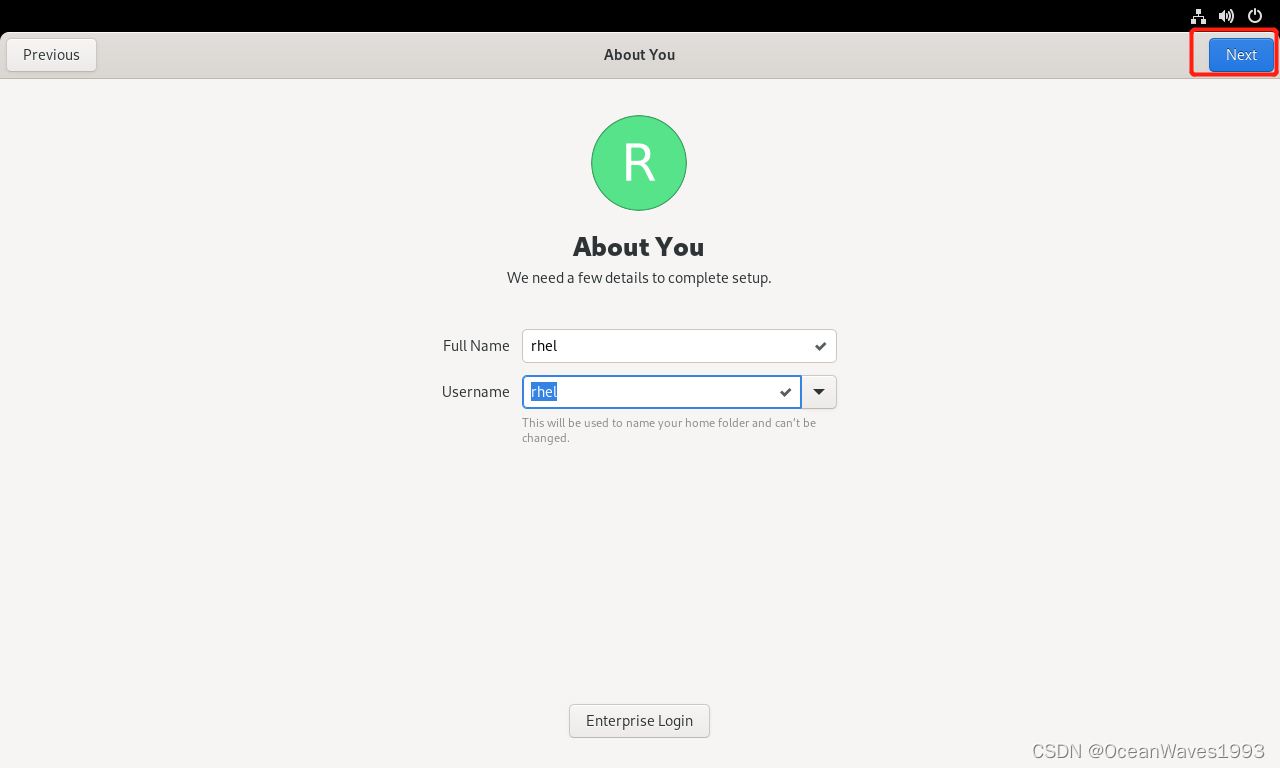This screenshot has width=1280, height=768.
Task: Go back with the Previous button
Action: (x=51, y=55)
